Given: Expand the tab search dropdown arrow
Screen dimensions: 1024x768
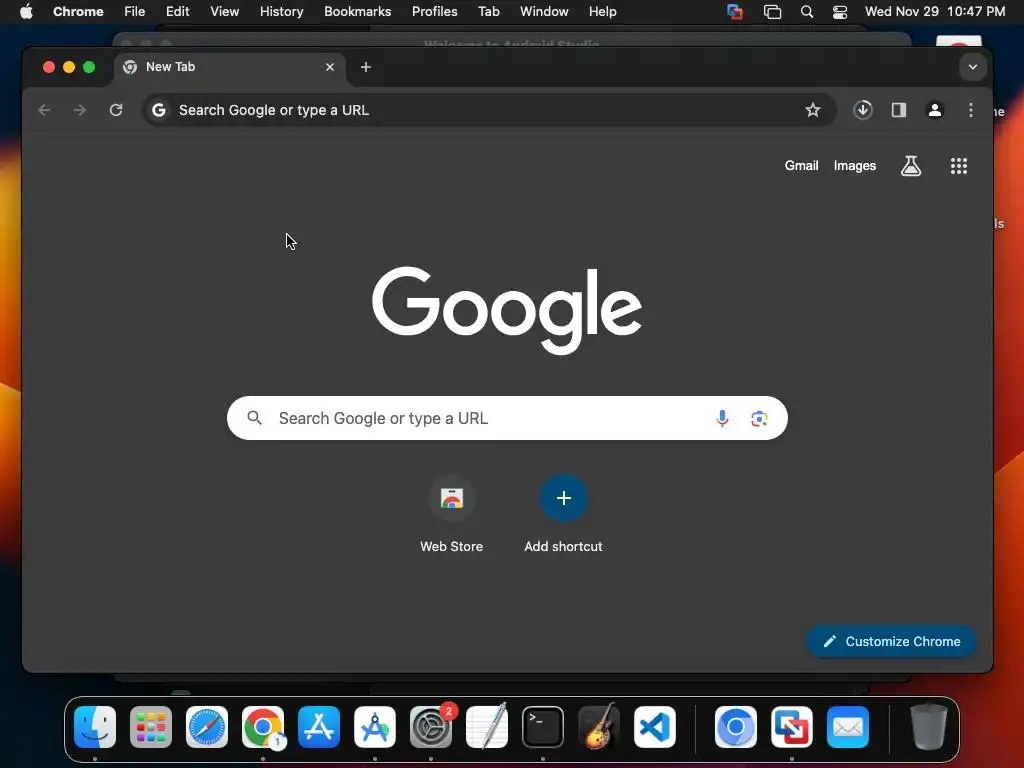Looking at the screenshot, I should click(972, 67).
